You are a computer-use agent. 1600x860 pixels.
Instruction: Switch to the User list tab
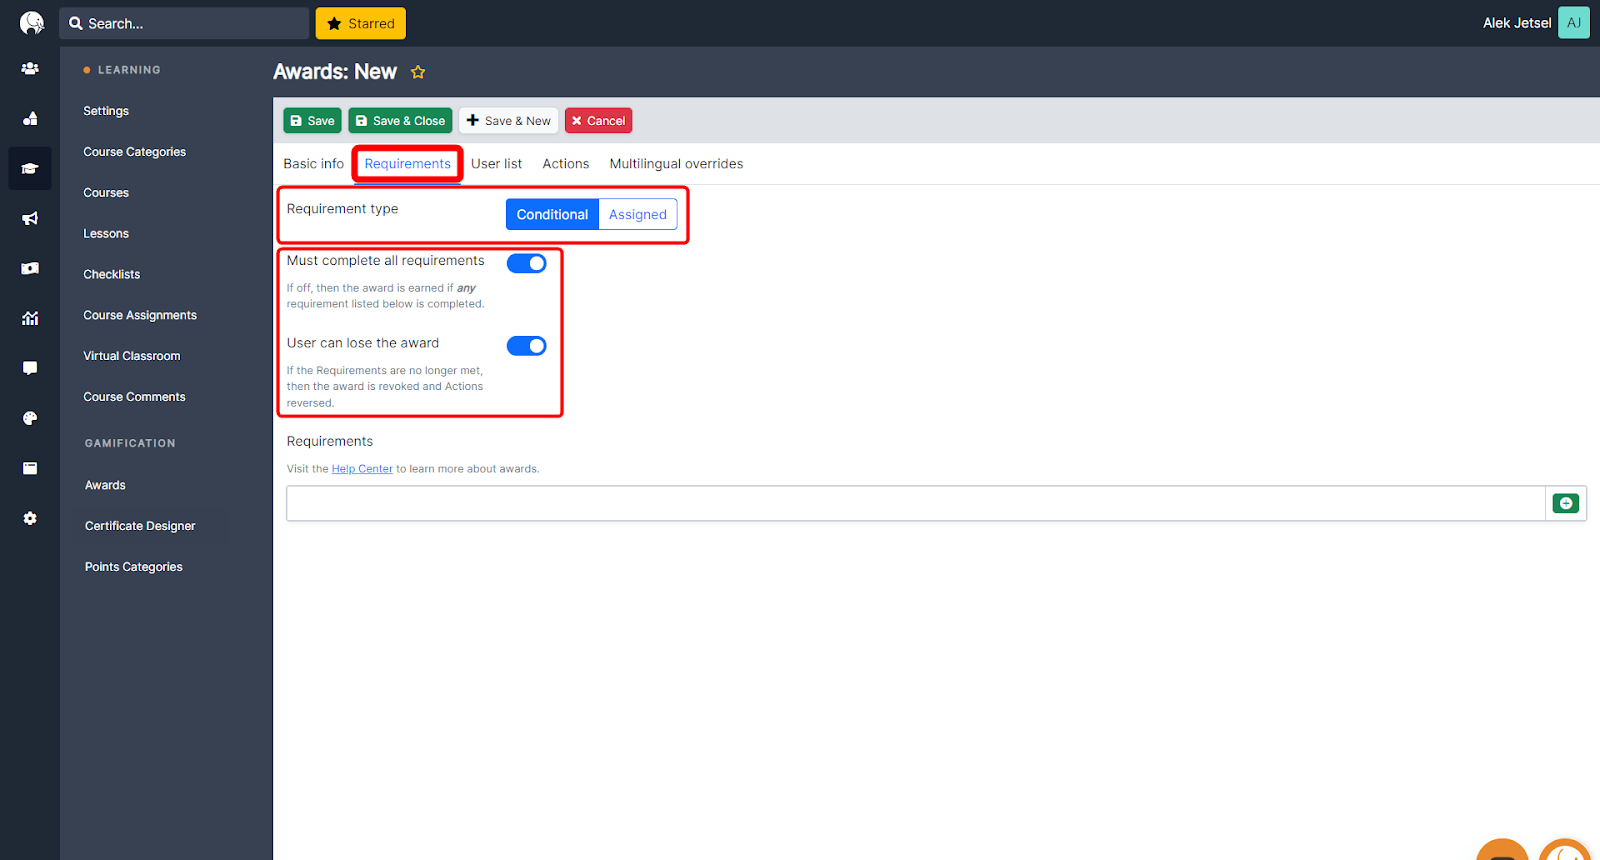[496, 164]
